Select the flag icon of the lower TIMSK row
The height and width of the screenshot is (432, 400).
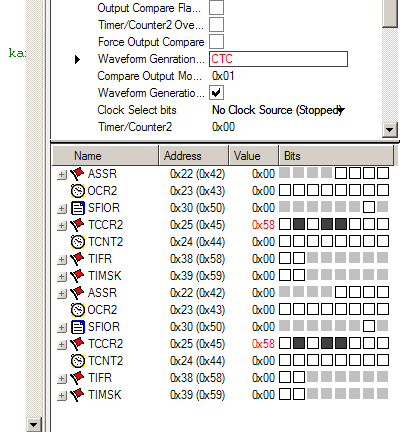point(77,395)
